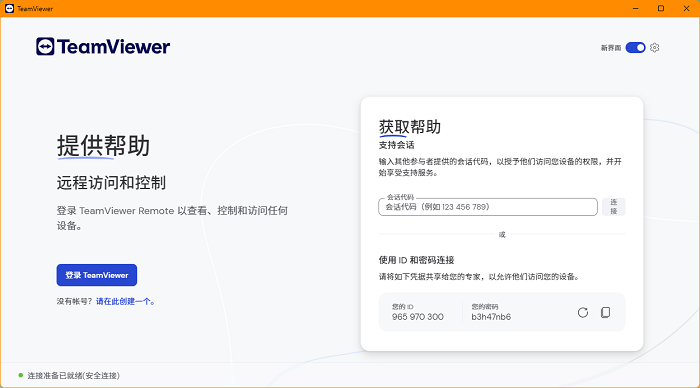
Task: Click the 连接 connect button
Action: tap(613, 207)
